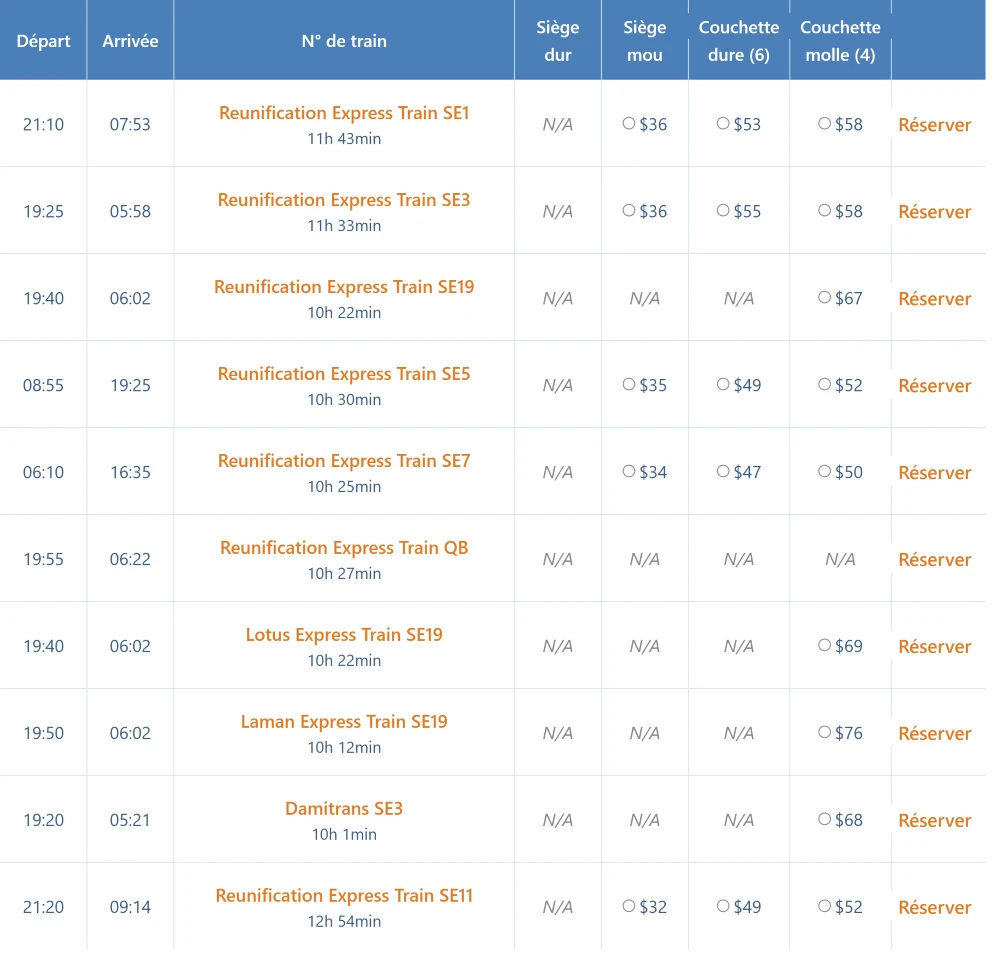Open Damitrans SE3 train link
1000x971 pixels.
pos(344,808)
